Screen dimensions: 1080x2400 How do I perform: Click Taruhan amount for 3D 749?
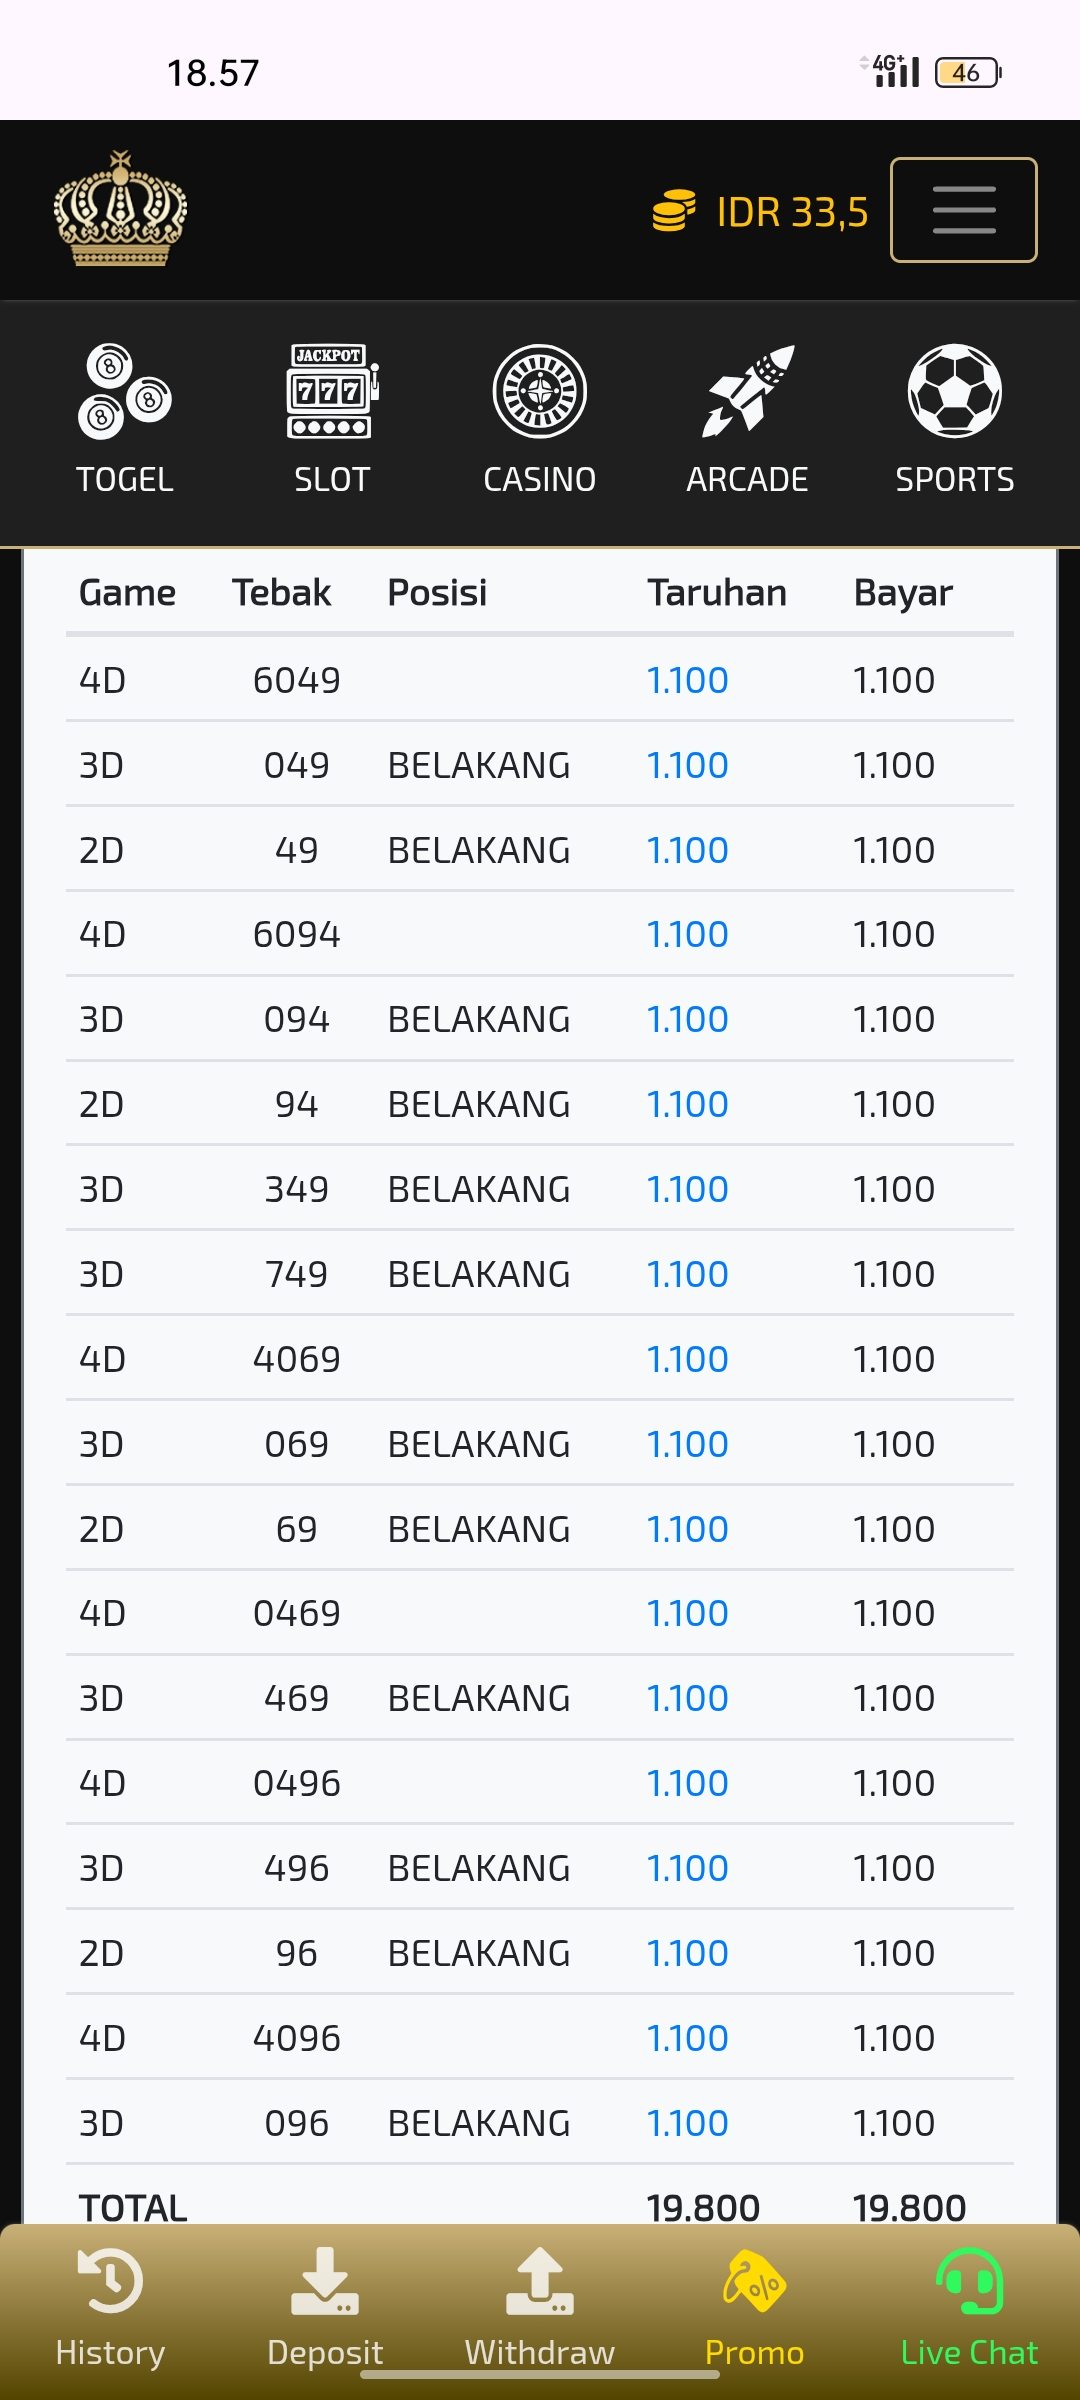coord(687,1274)
